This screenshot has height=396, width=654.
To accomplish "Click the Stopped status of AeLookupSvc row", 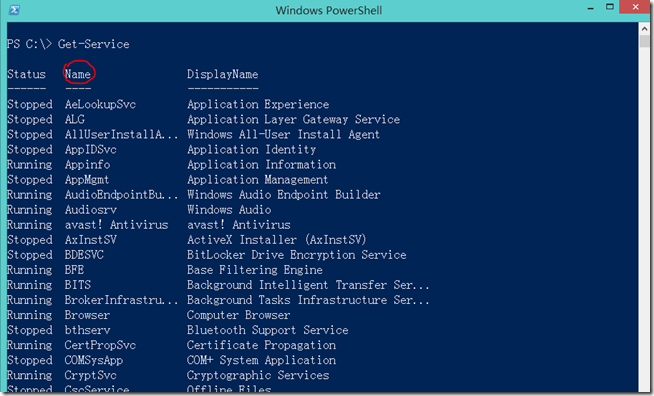I will (x=30, y=104).
